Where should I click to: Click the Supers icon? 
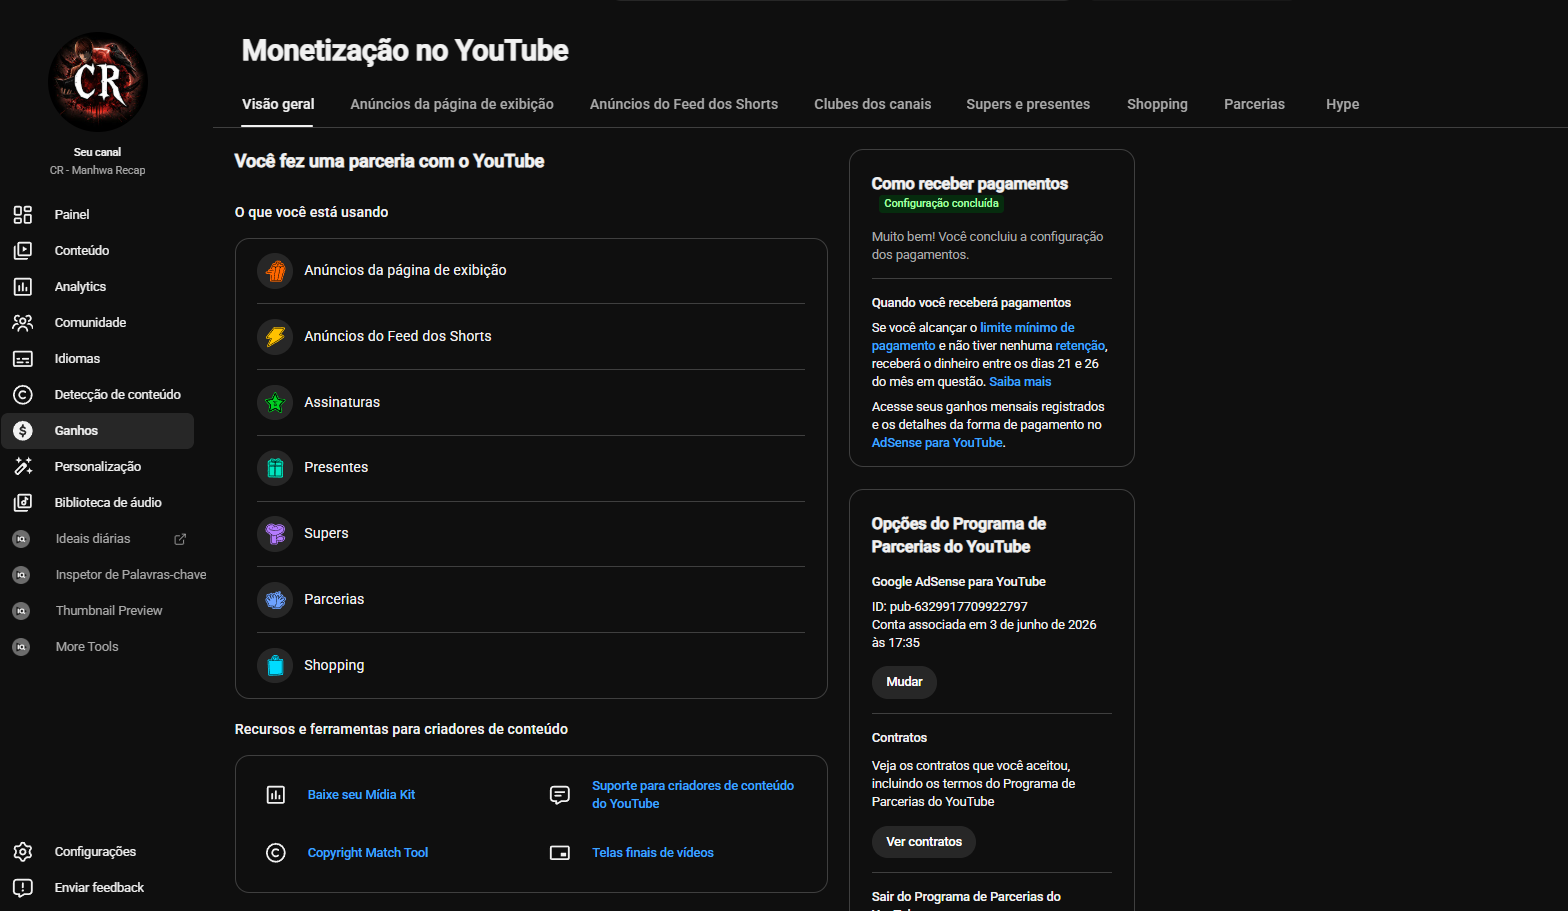tap(275, 534)
